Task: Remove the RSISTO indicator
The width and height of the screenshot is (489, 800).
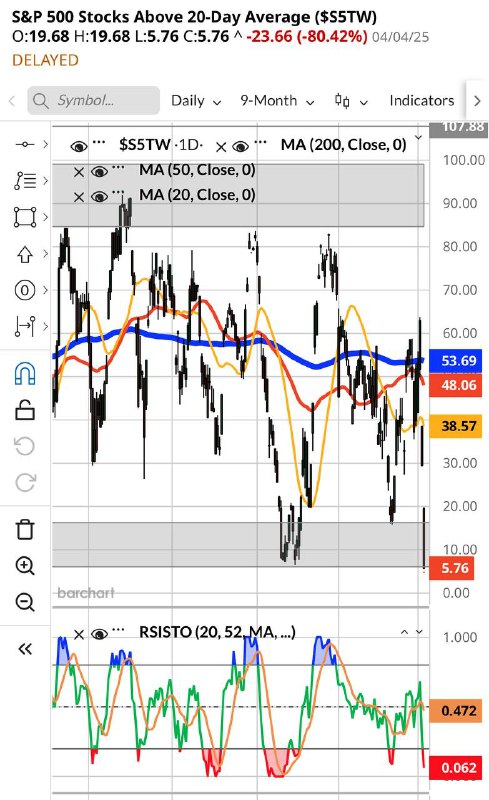Action: [x=79, y=635]
